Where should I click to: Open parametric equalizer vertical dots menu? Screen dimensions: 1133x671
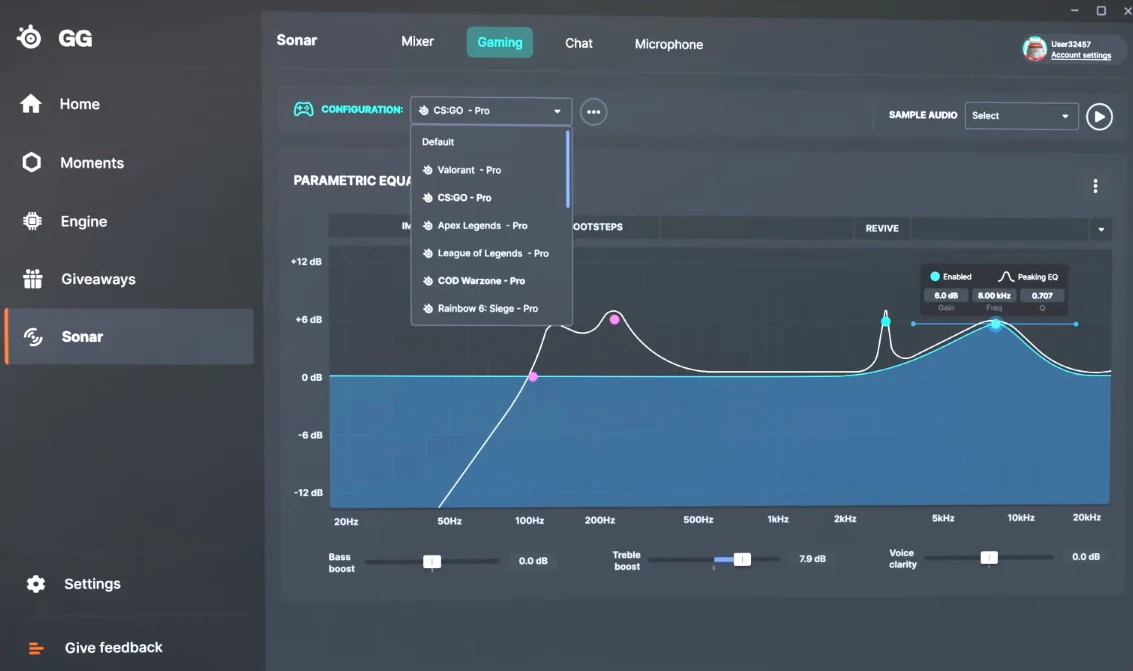pyautogui.click(x=1095, y=186)
